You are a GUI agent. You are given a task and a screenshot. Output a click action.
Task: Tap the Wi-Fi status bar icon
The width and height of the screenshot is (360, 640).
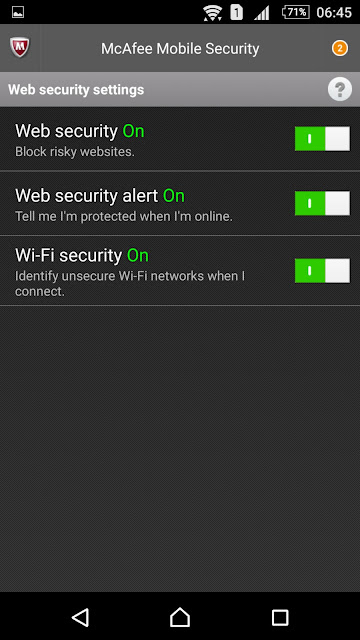click(x=212, y=13)
